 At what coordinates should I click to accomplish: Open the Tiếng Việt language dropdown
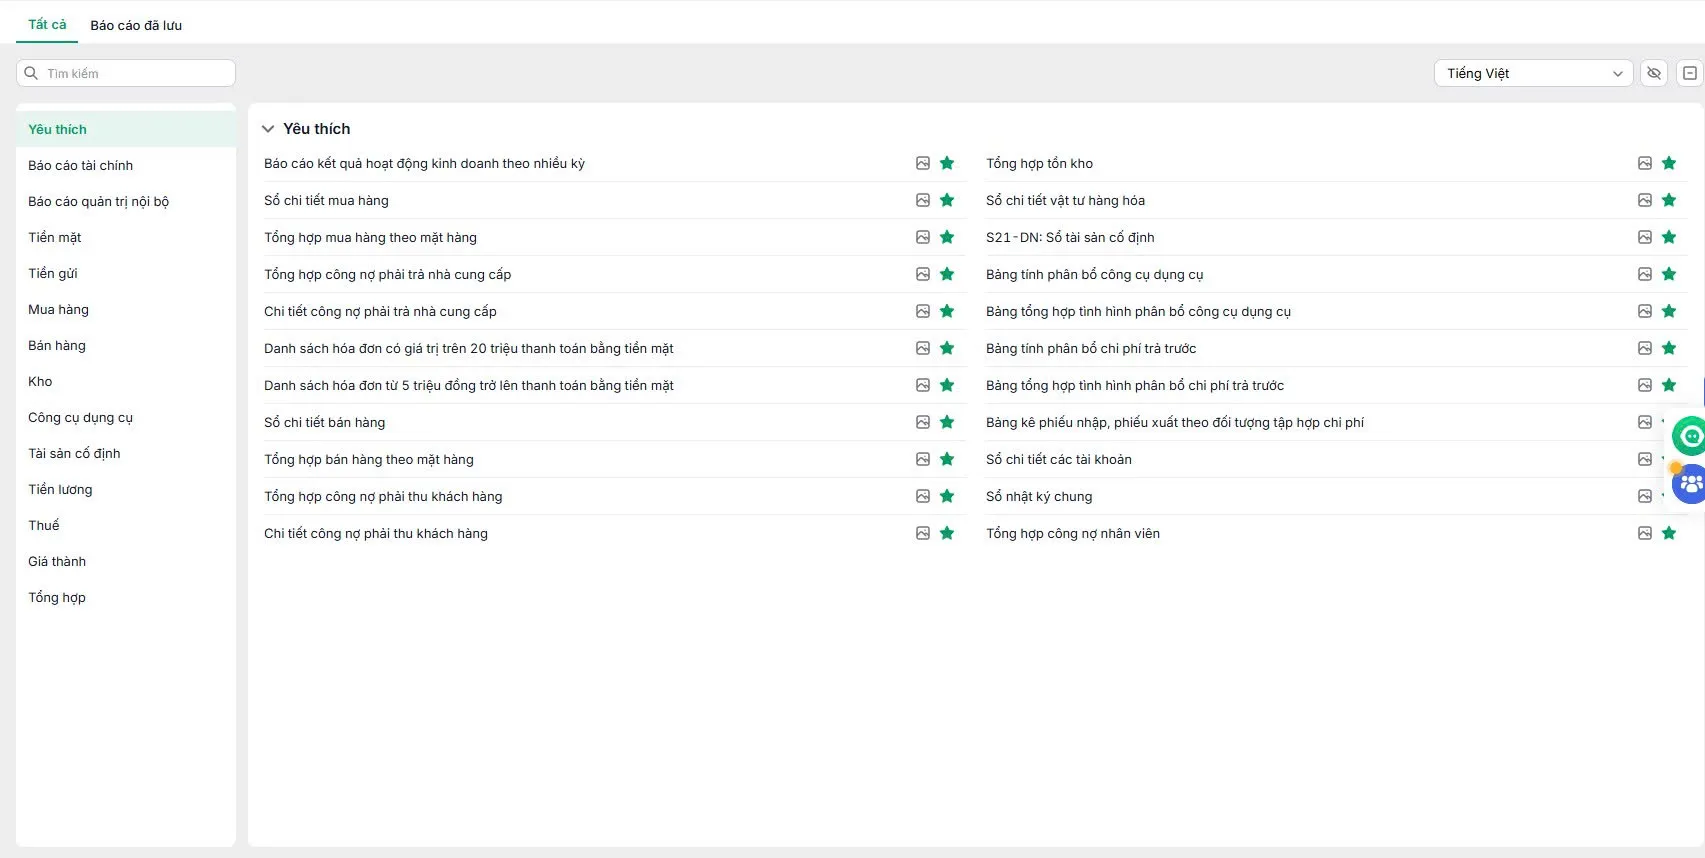pyautogui.click(x=1533, y=73)
